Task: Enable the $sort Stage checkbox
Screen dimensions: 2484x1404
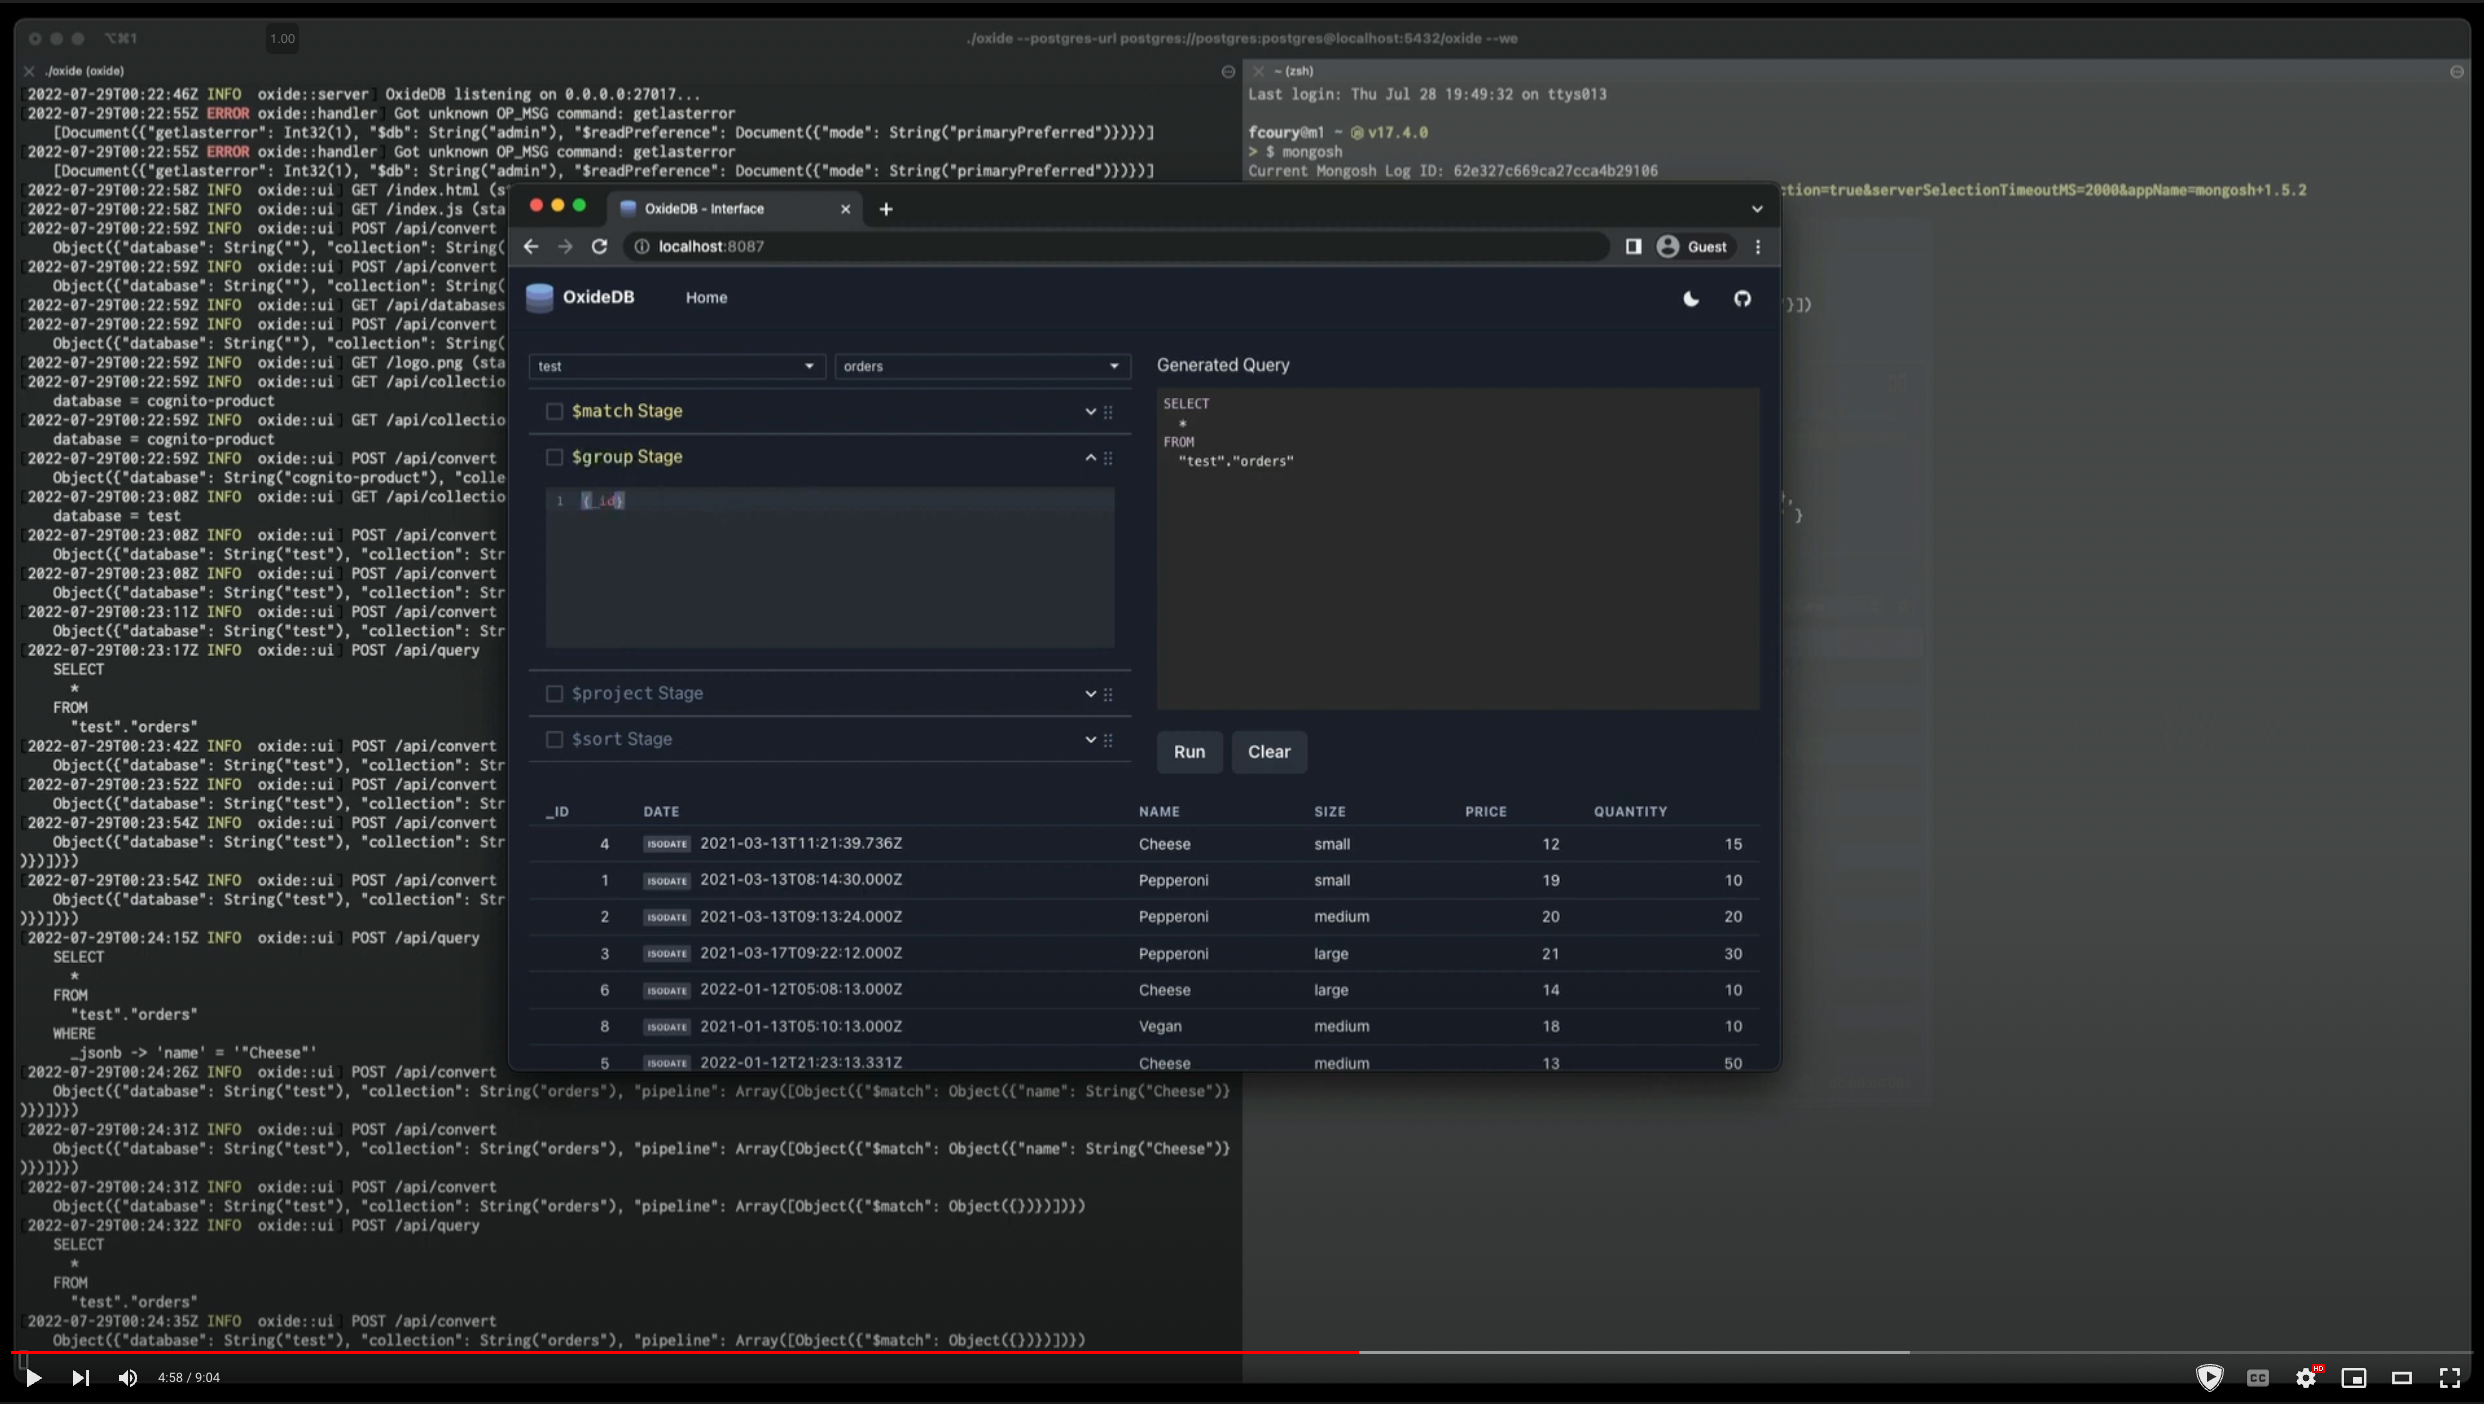Action: 554,739
